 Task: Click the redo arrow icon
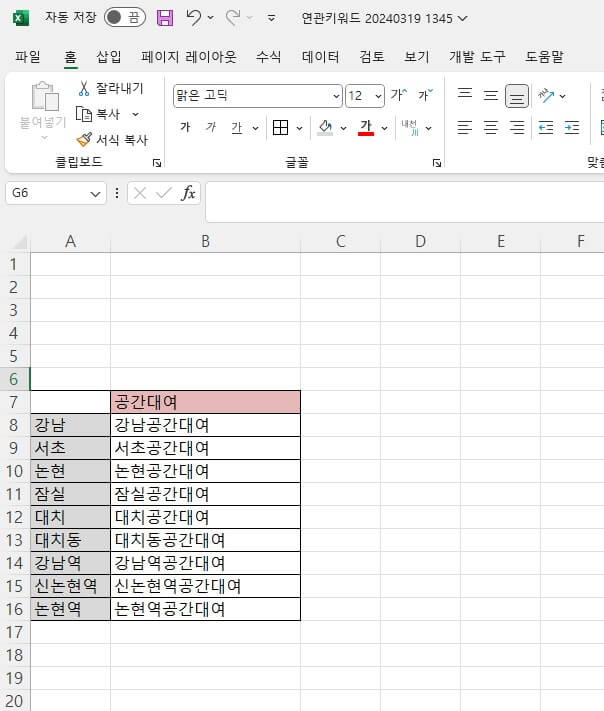234,18
